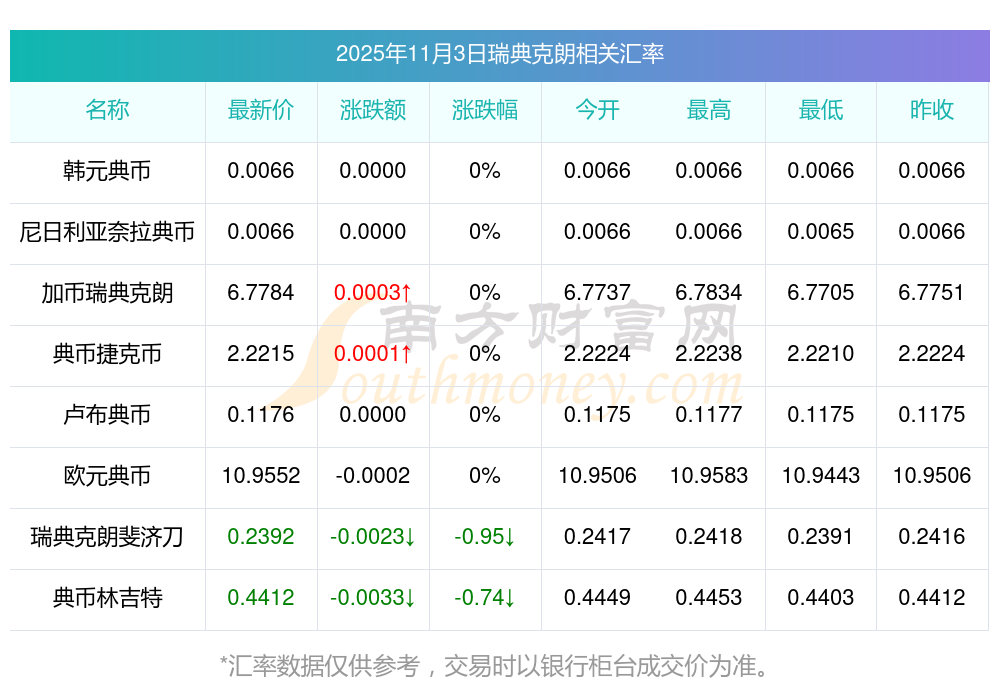Click the red 0.0003↑ change value
The width and height of the screenshot is (1000, 697).
pyautogui.click(x=373, y=293)
